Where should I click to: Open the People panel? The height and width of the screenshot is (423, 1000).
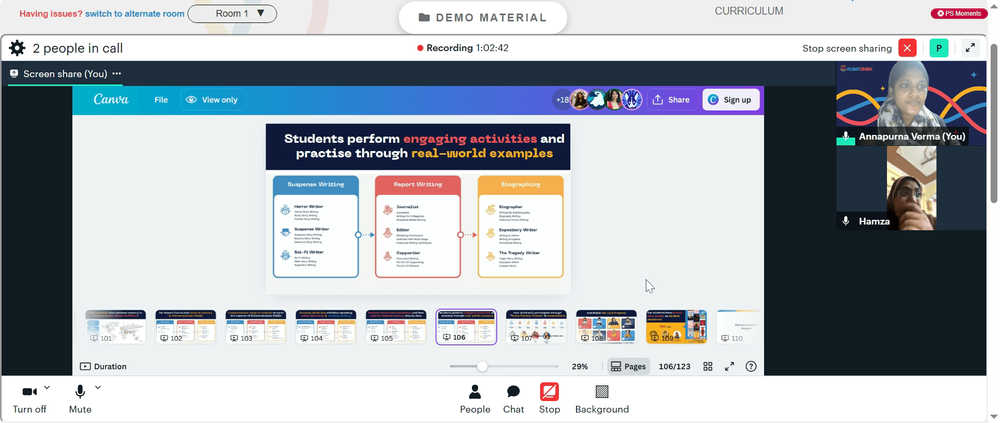point(475,399)
